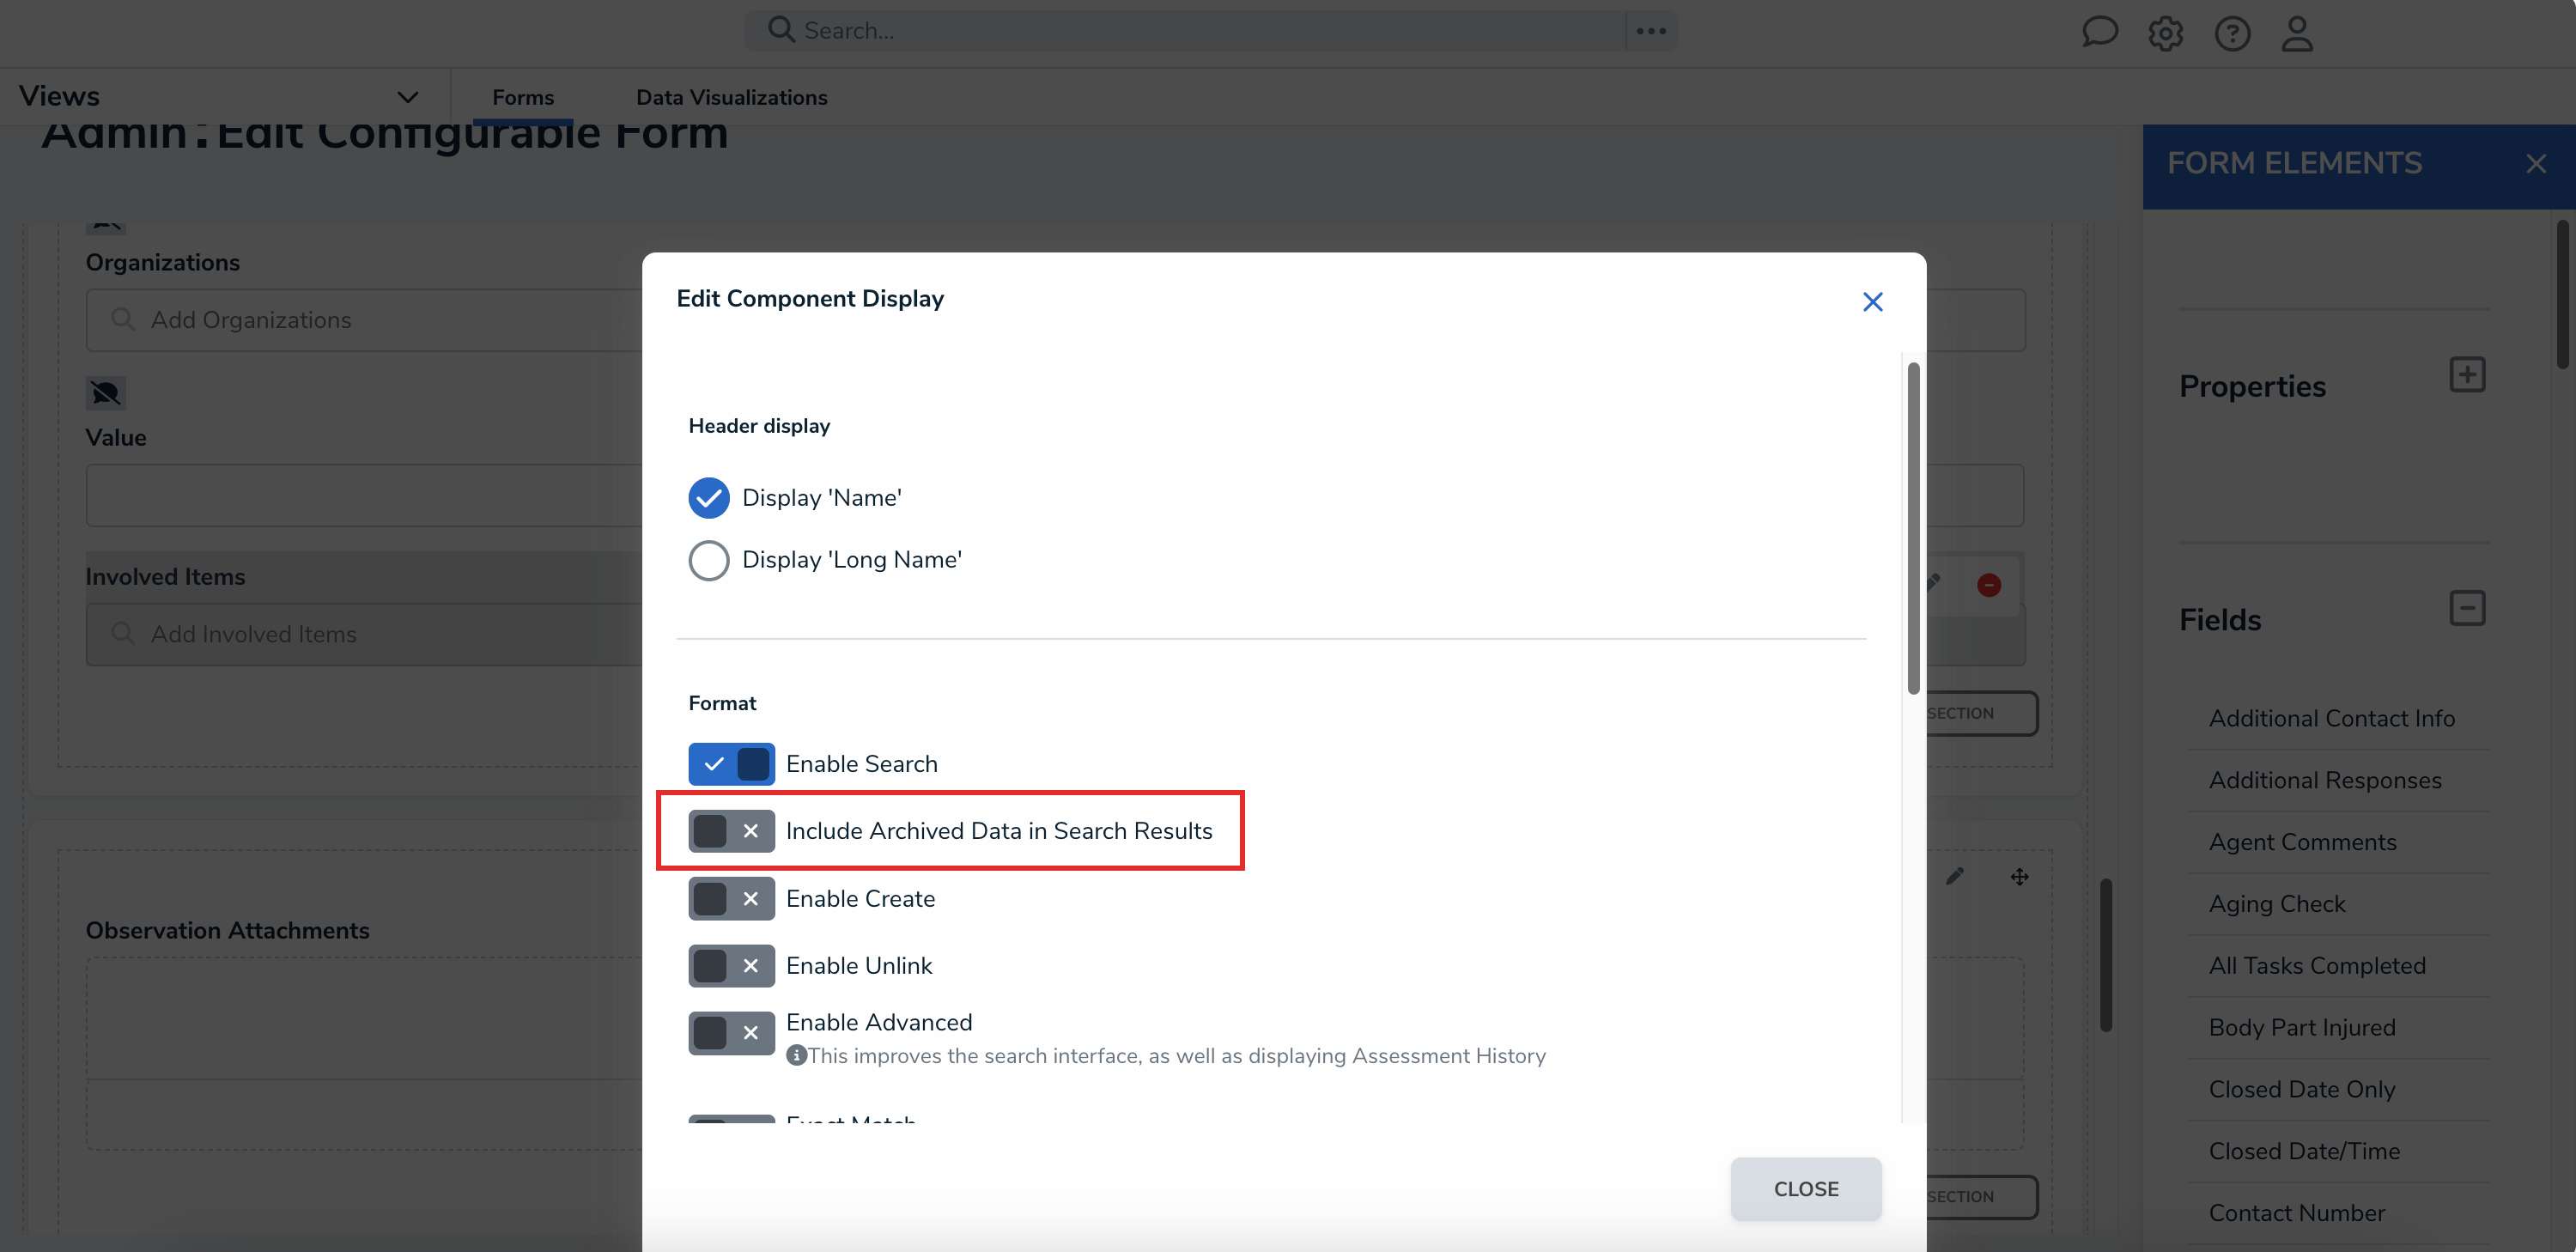Click the Forms tab
The width and height of the screenshot is (2576, 1252).
(x=522, y=96)
